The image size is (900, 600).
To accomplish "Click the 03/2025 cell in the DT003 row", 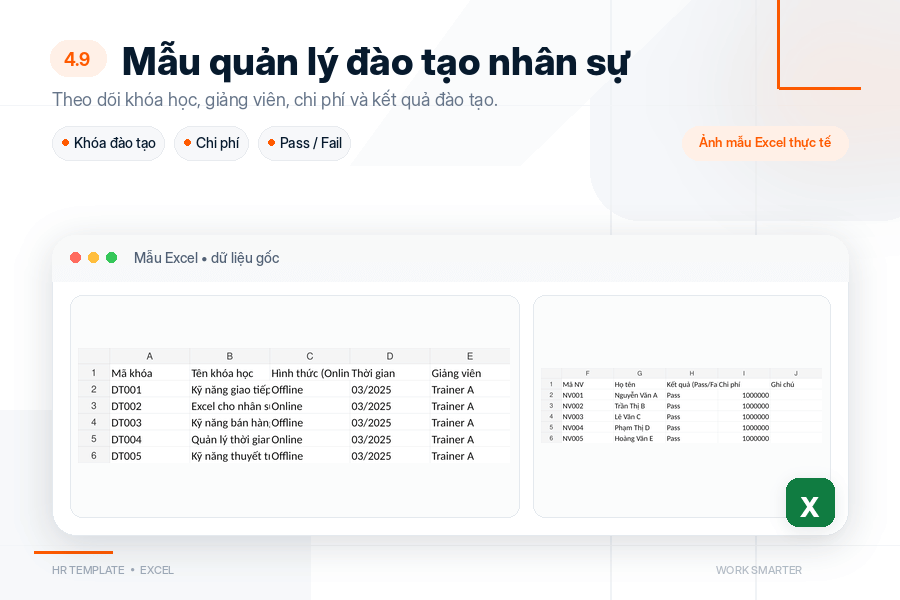I will click(x=390, y=423).
